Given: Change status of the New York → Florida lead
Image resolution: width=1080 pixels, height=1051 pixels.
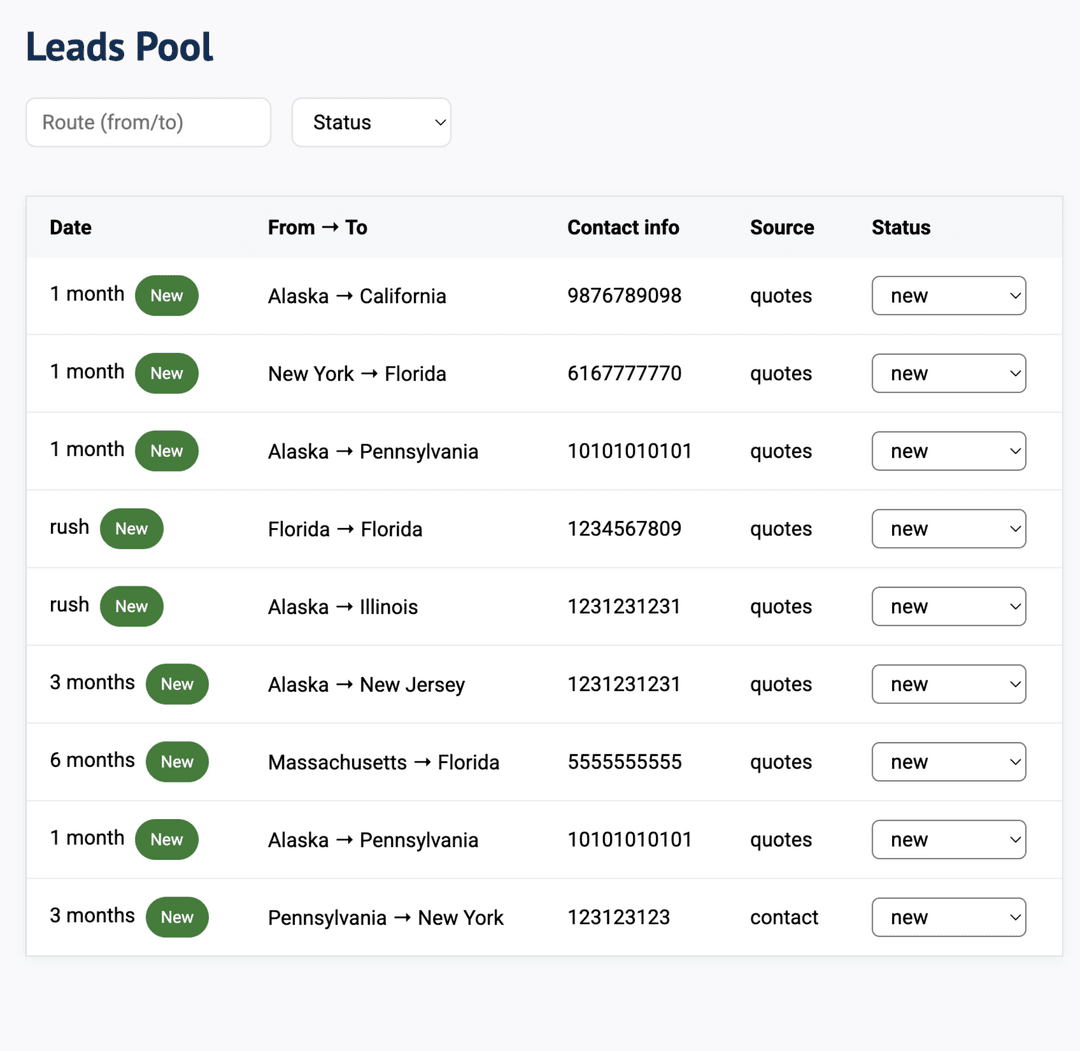Looking at the screenshot, I should pos(948,373).
